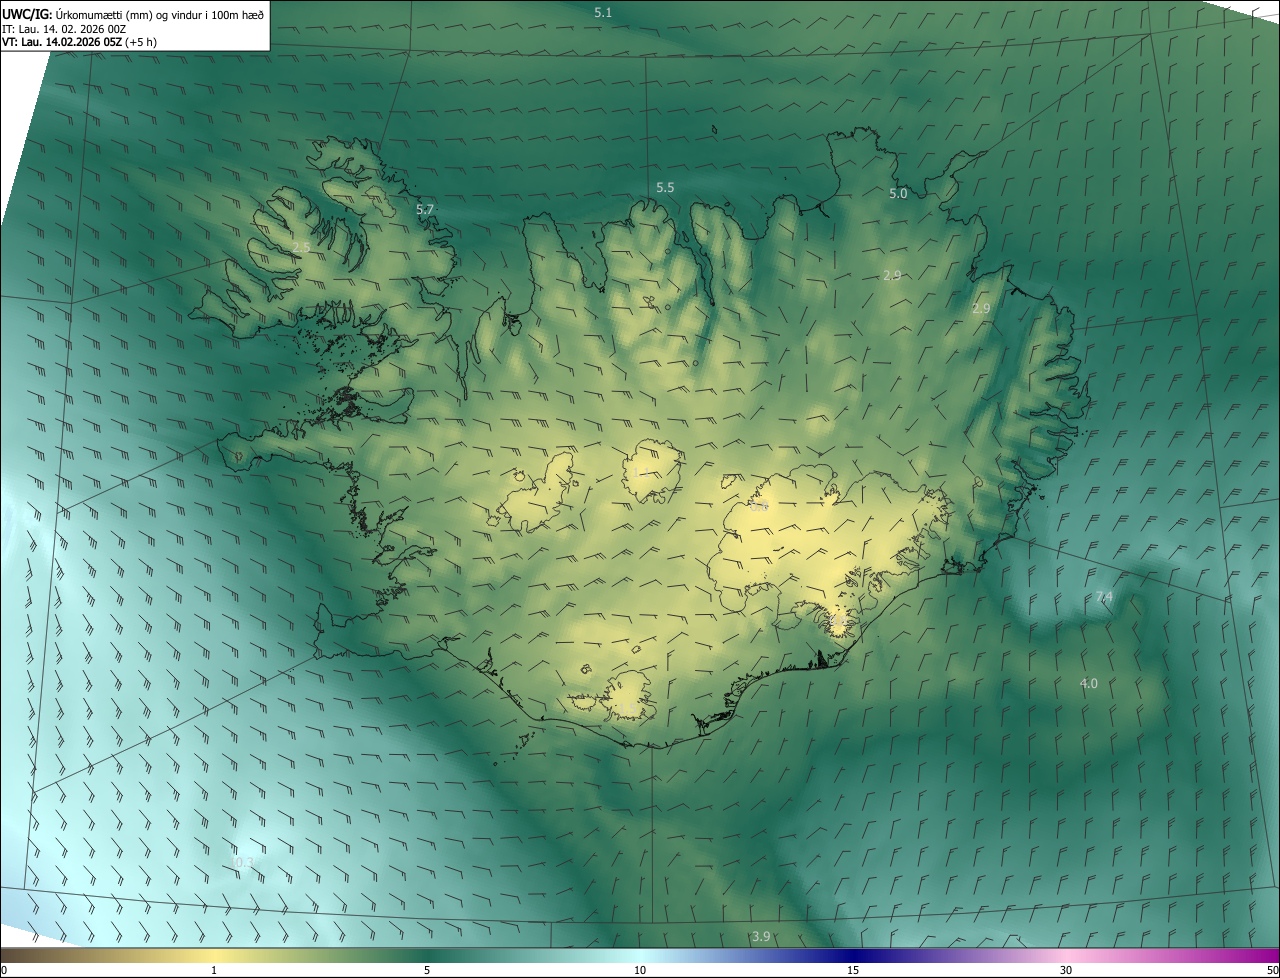Click the 10 tick on the legend

[640, 970]
